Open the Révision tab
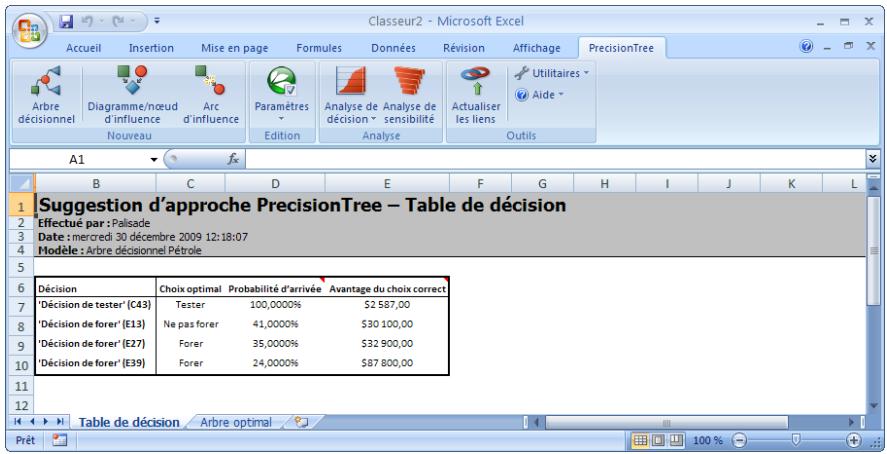This screenshot has height=454, width=887. [x=464, y=48]
